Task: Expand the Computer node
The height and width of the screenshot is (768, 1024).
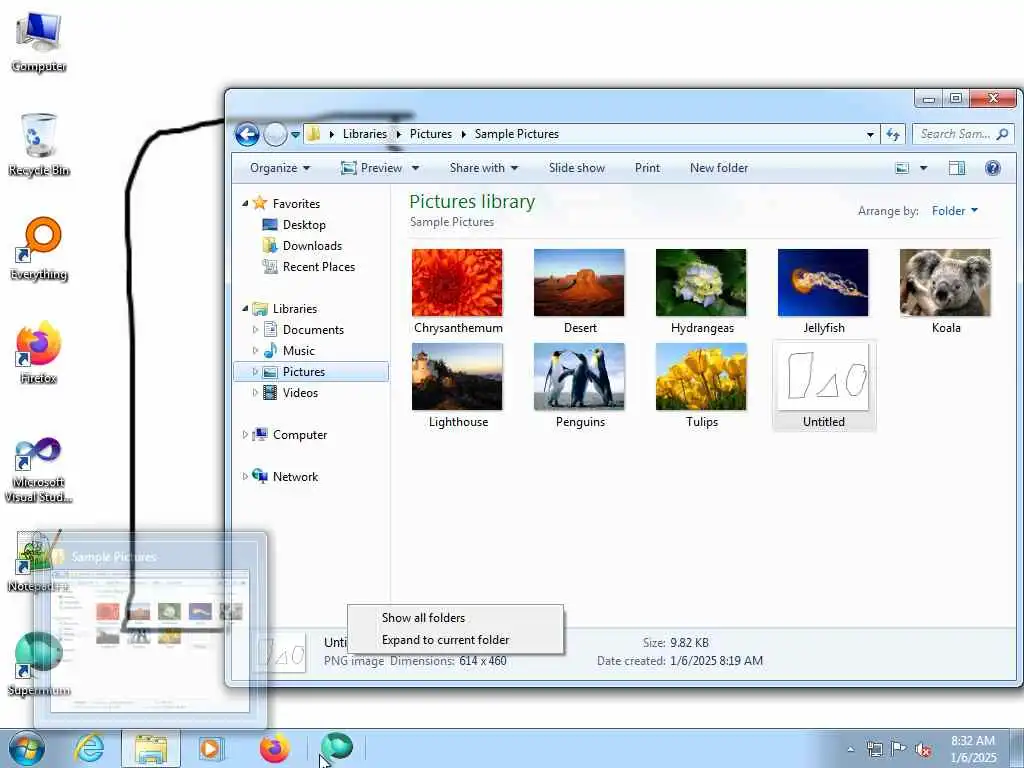Action: click(246, 434)
